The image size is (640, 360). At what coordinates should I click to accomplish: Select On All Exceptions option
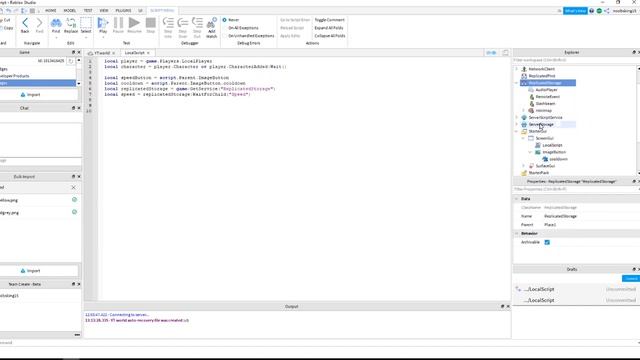click(240, 28)
